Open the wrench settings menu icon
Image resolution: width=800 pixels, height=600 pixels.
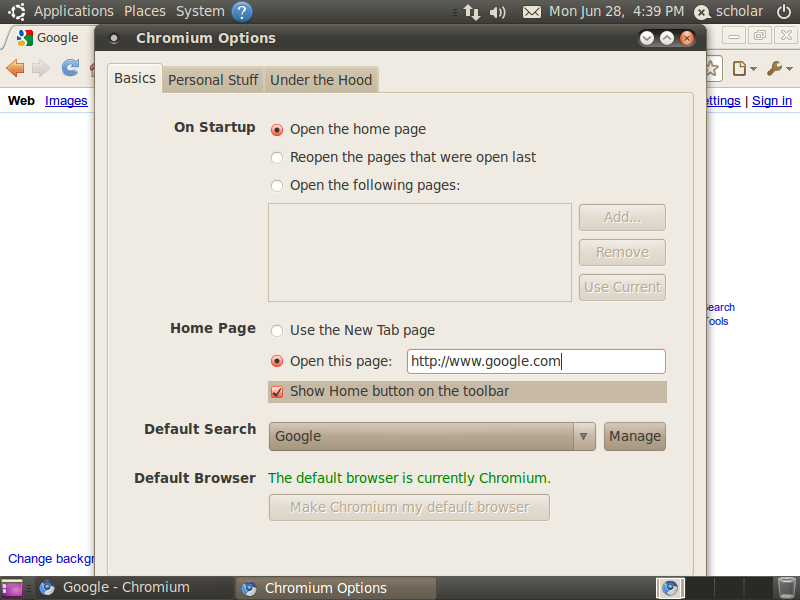click(x=779, y=68)
